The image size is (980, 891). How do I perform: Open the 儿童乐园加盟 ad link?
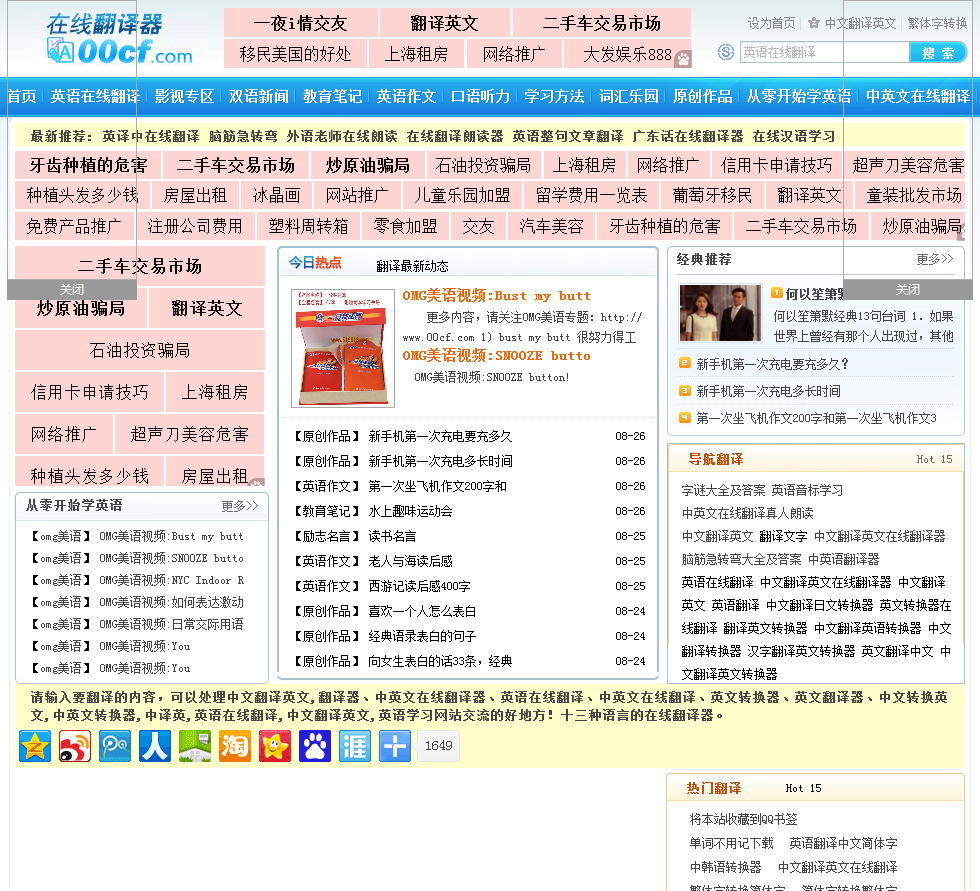pyautogui.click(x=462, y=196)
